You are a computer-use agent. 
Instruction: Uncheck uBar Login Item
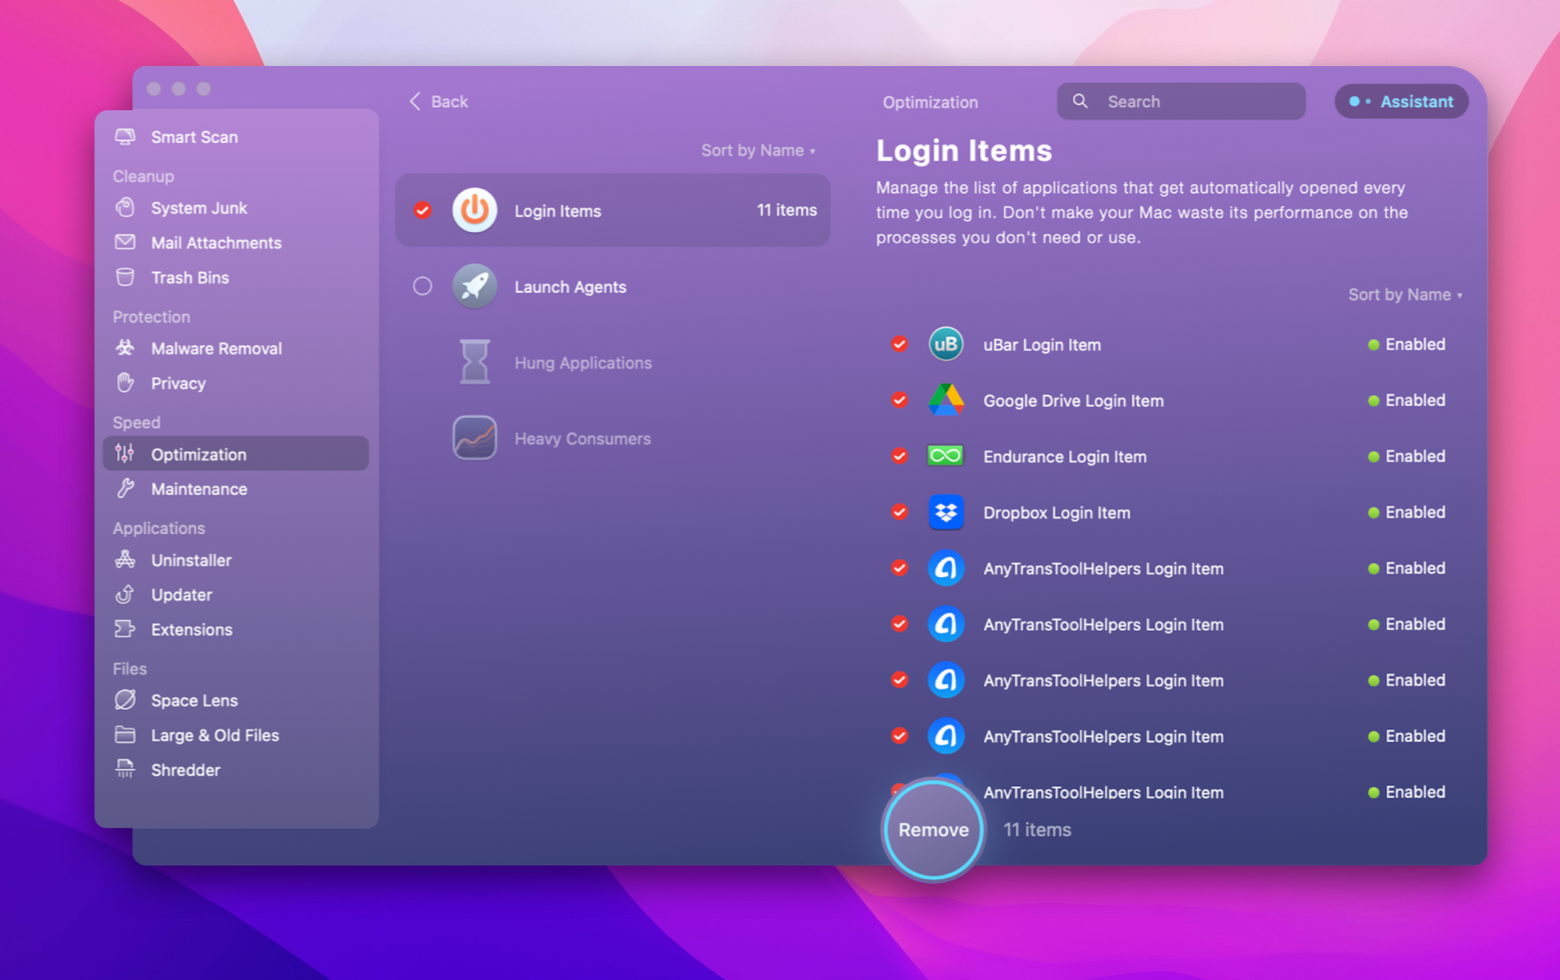899,344
